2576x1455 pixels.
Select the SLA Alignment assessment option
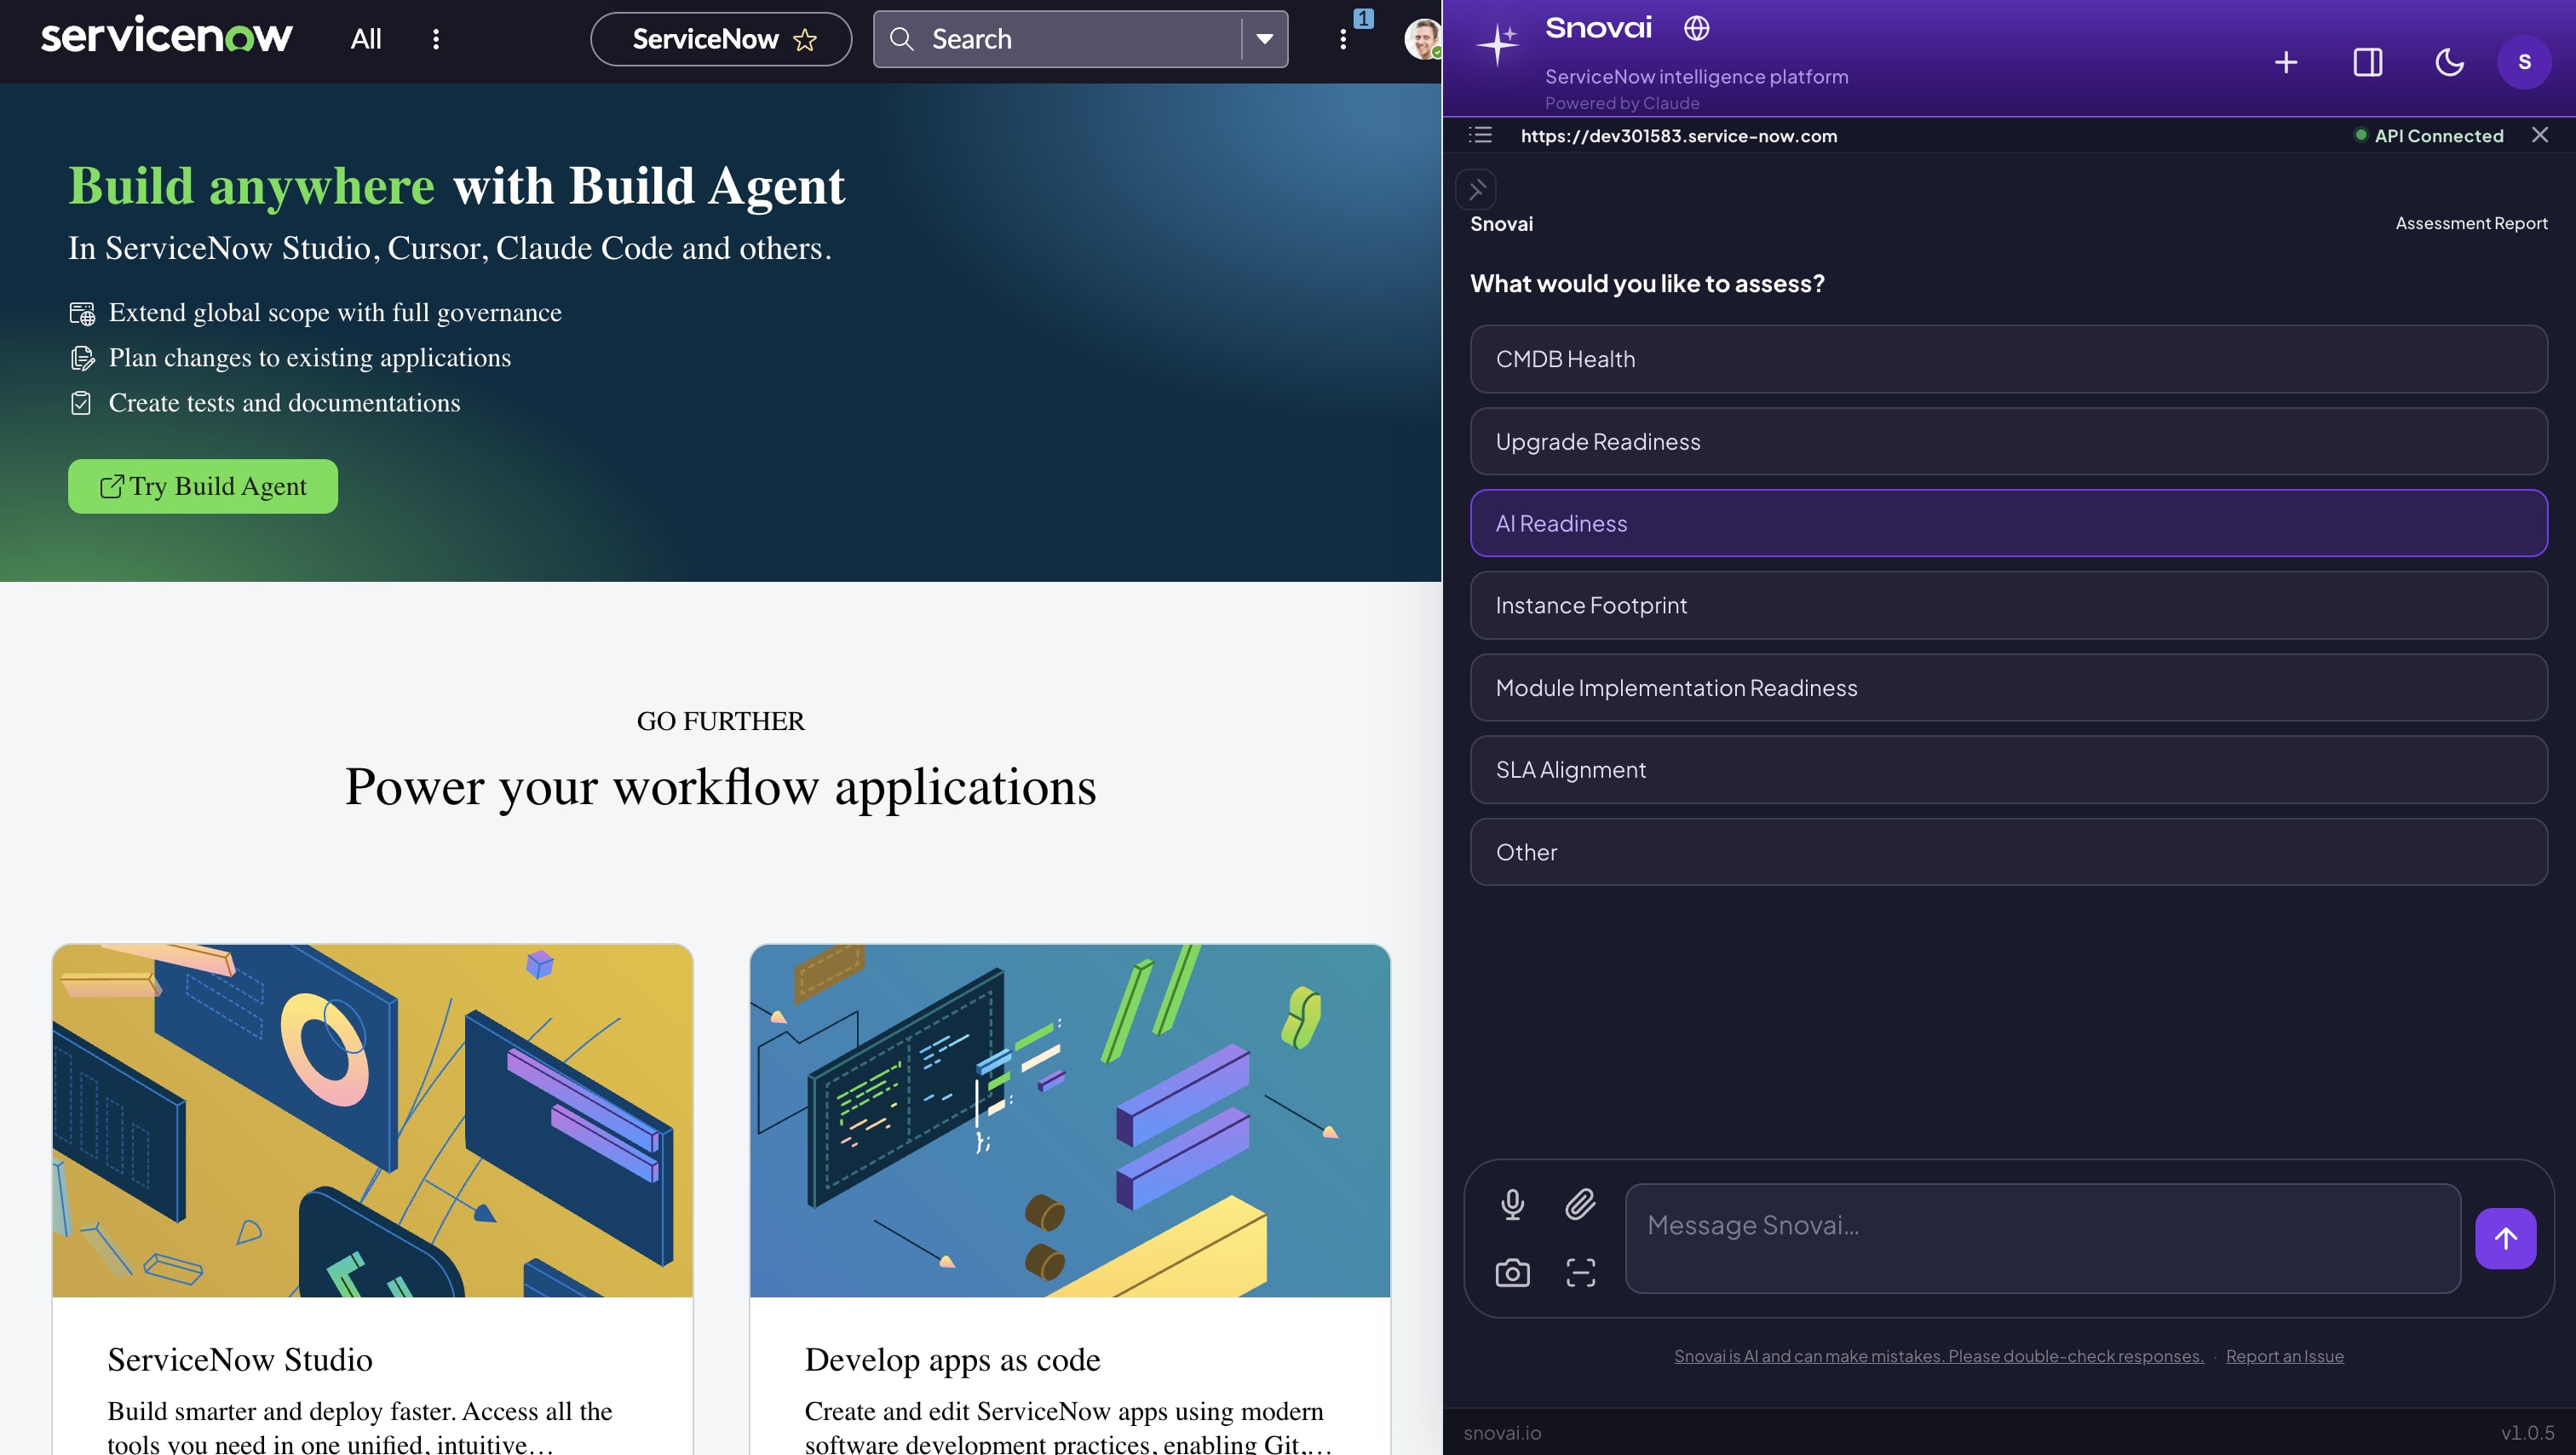[x=2008, y=770]
